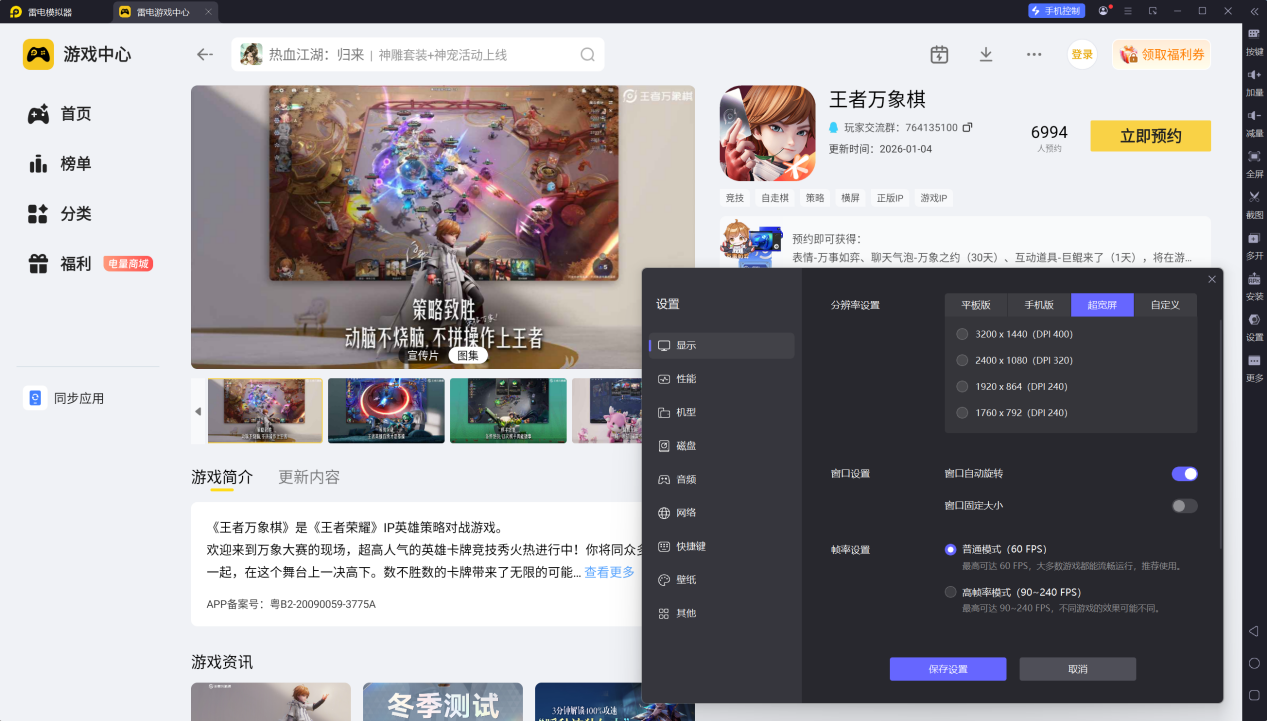Close the 设置 dialog with X
The height and width of the screenshot is (721, 1267).
pyautogui.click(x=1212, y=280)
